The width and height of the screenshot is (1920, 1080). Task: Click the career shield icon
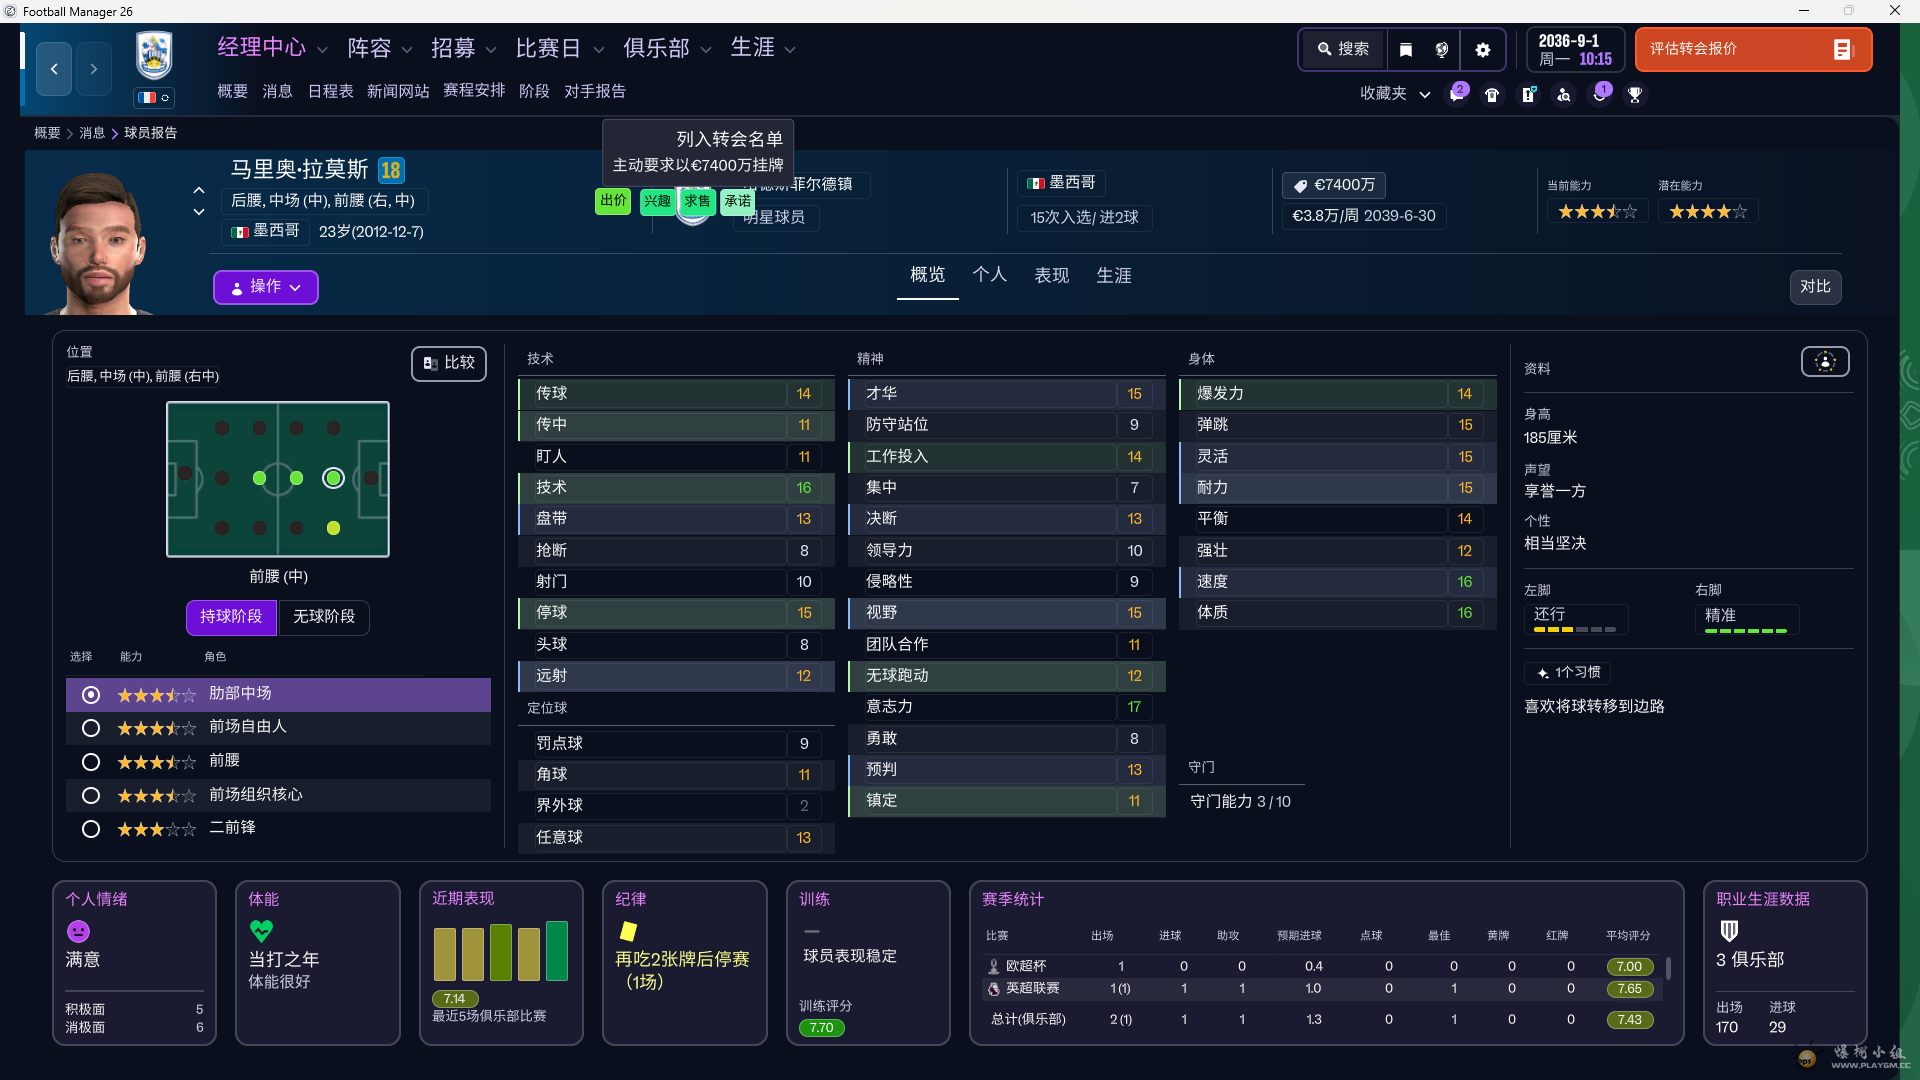tap(1729, 931)
